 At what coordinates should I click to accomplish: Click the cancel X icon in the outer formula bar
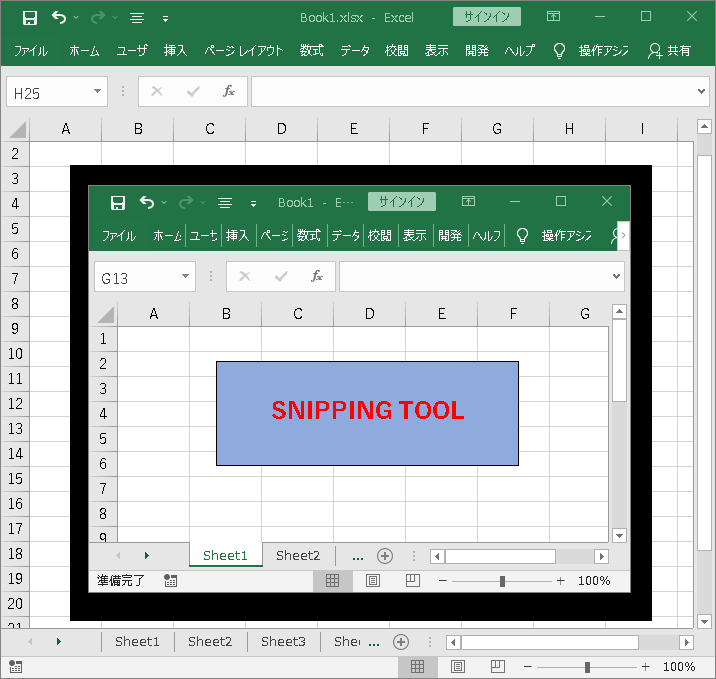click(157, 91)
